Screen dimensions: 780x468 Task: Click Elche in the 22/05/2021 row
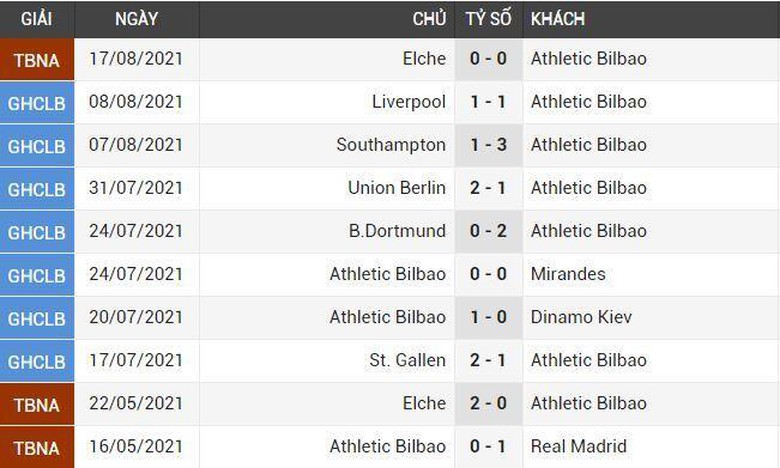(424, 403)
